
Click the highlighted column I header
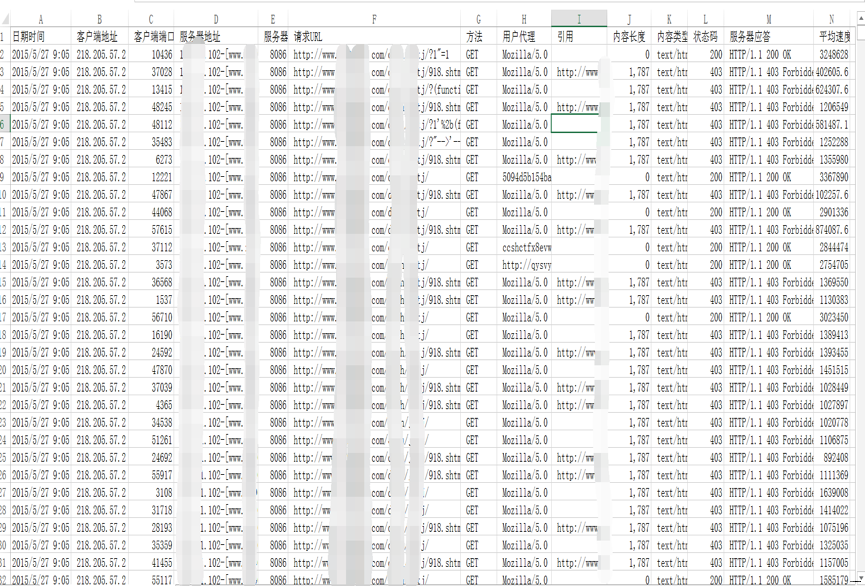click(579, 19)
